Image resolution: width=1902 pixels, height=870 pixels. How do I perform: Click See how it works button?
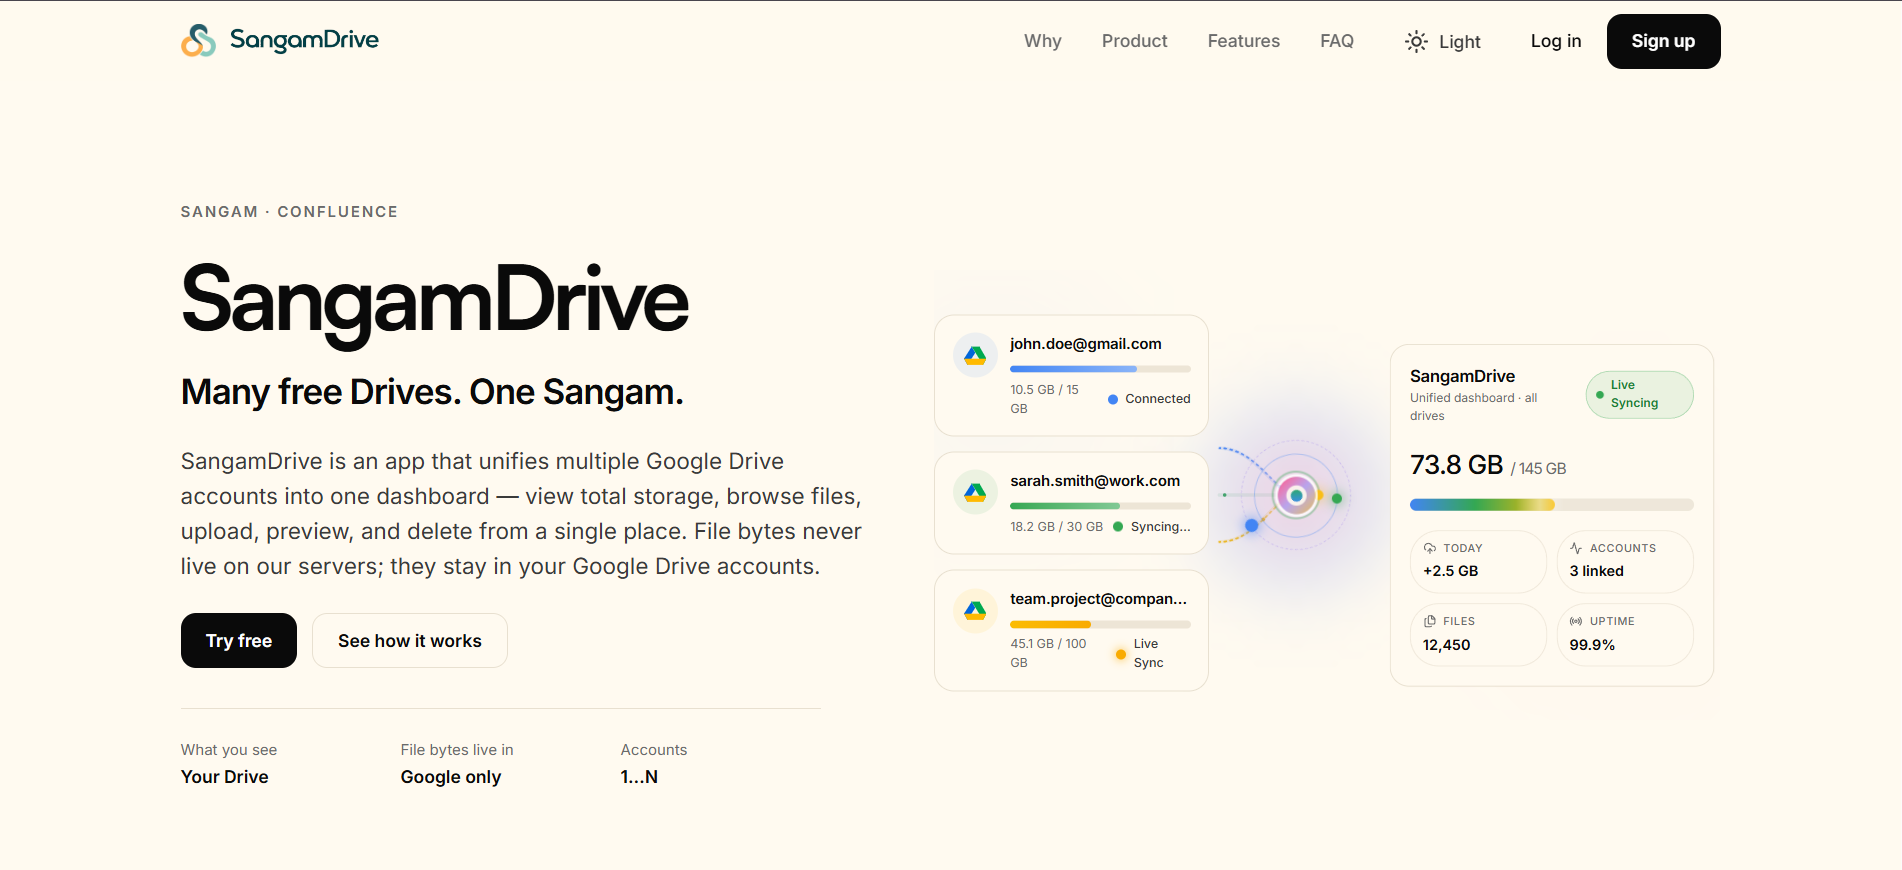[x=410, y=640]
